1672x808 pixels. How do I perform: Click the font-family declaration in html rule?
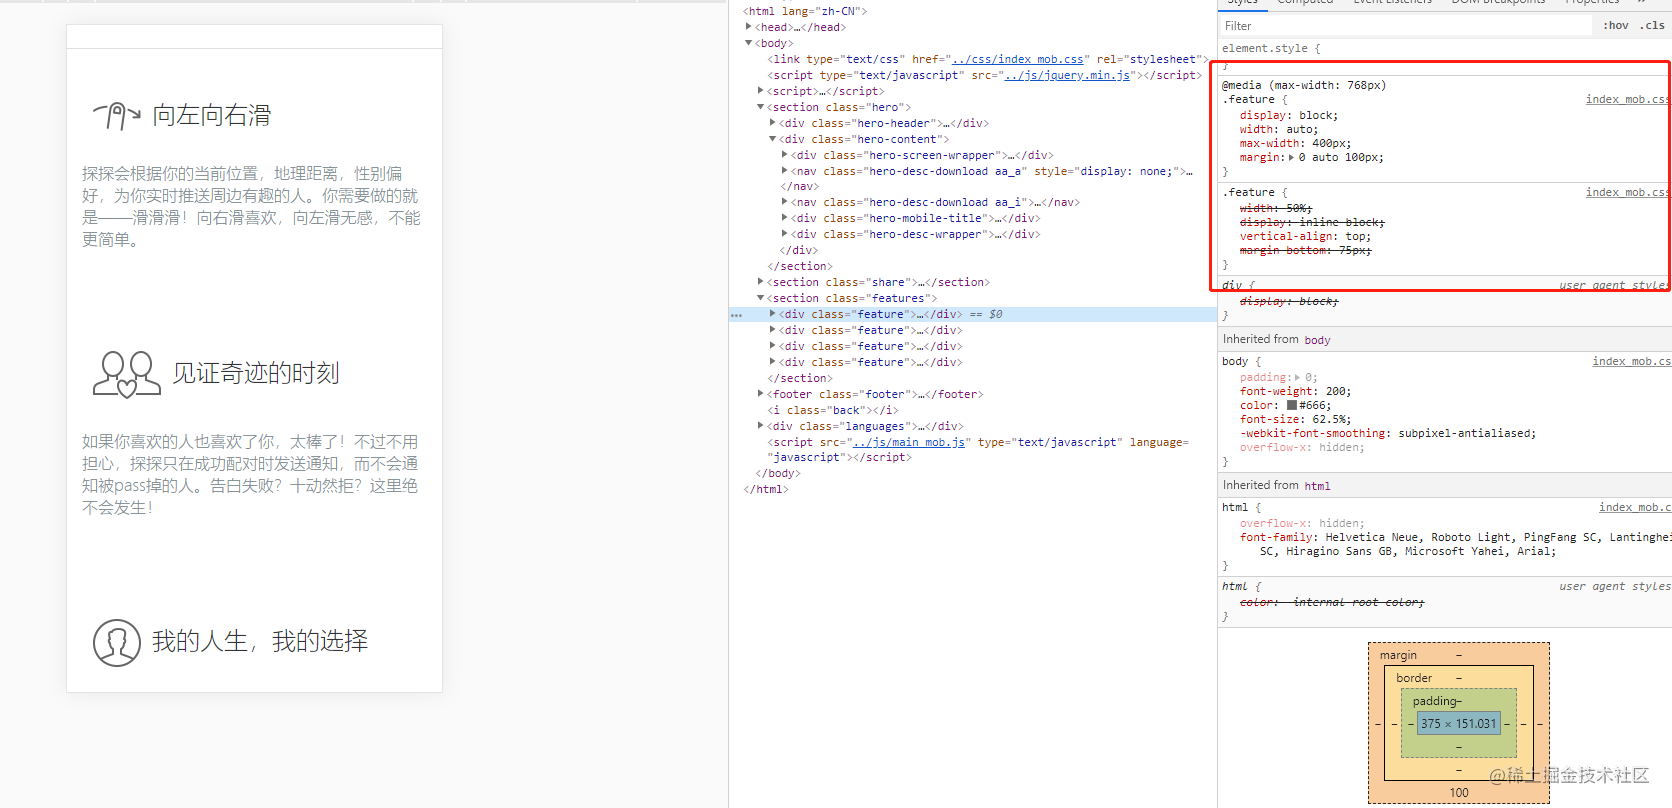pos(1455,545)
